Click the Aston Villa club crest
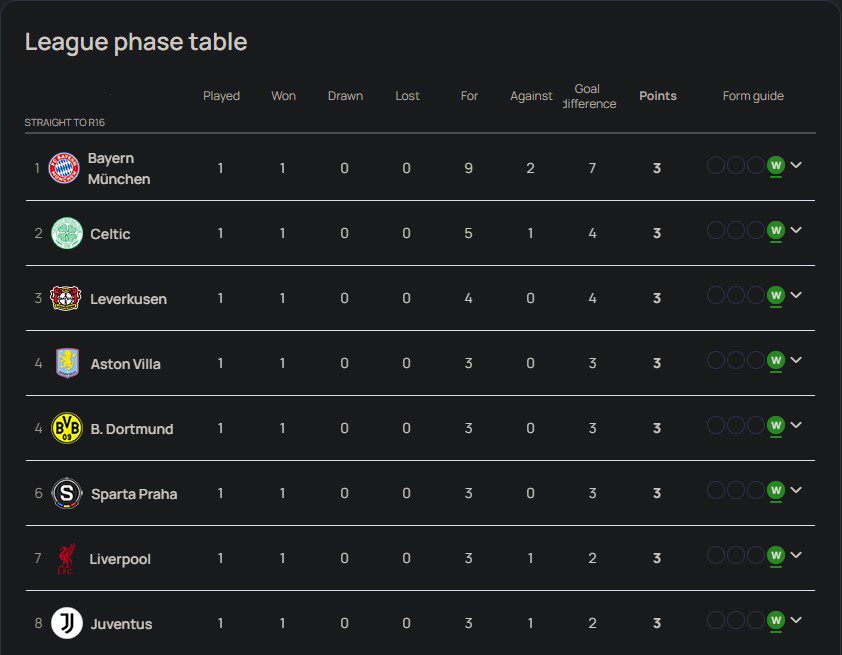Image resolution: width=842 pixels, height=655 pixels. [x=66, y=363]
